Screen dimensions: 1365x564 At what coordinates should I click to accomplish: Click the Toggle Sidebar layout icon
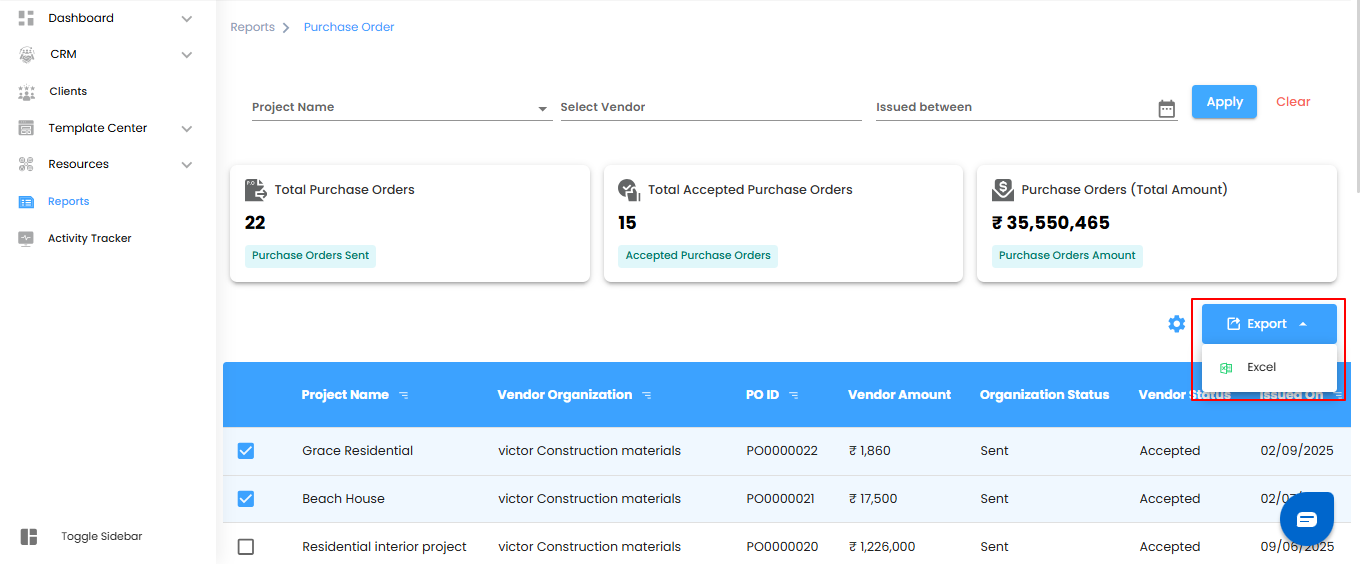tap(29, 537)
